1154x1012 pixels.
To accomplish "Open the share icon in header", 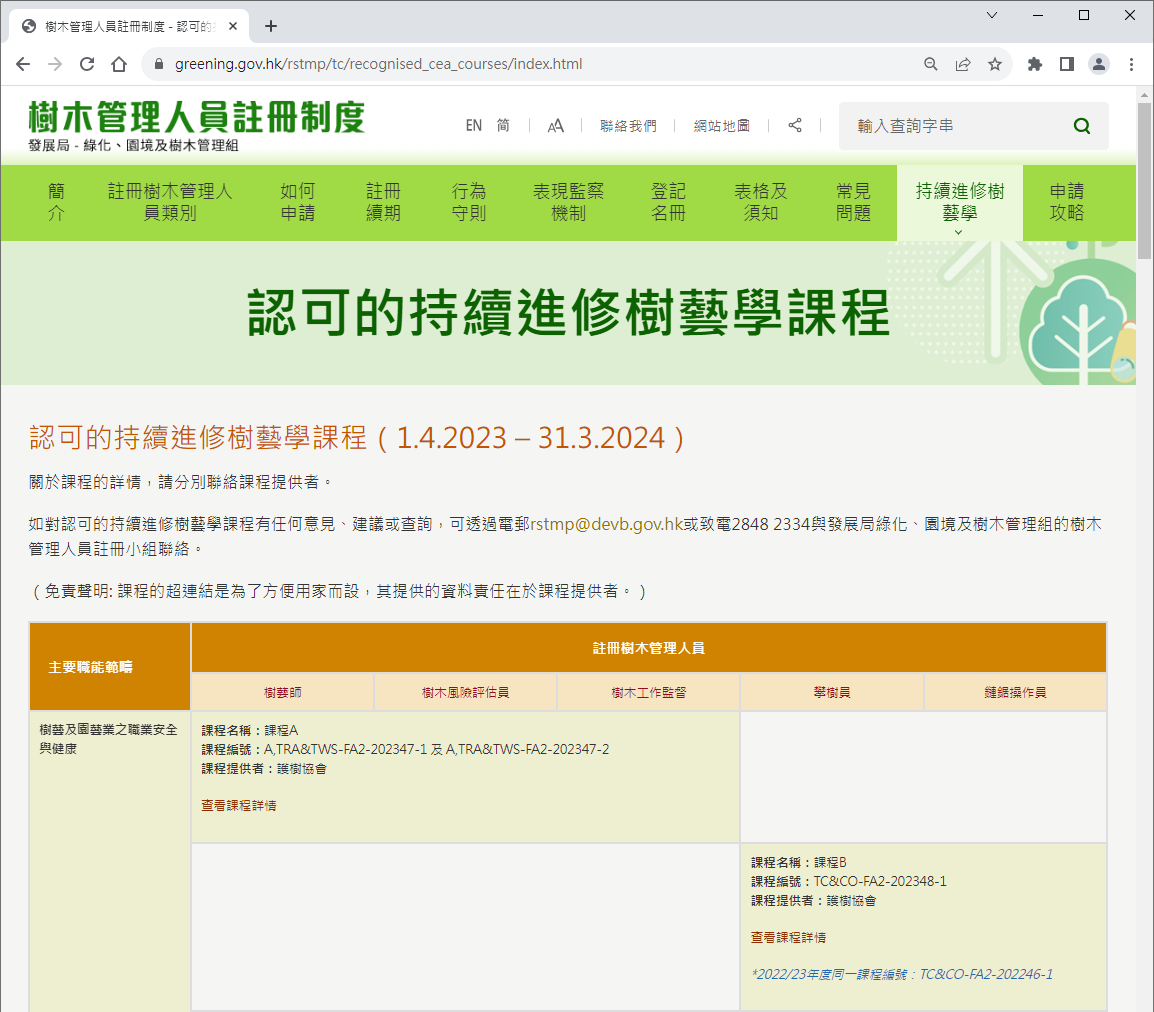I will pos(795,125).
